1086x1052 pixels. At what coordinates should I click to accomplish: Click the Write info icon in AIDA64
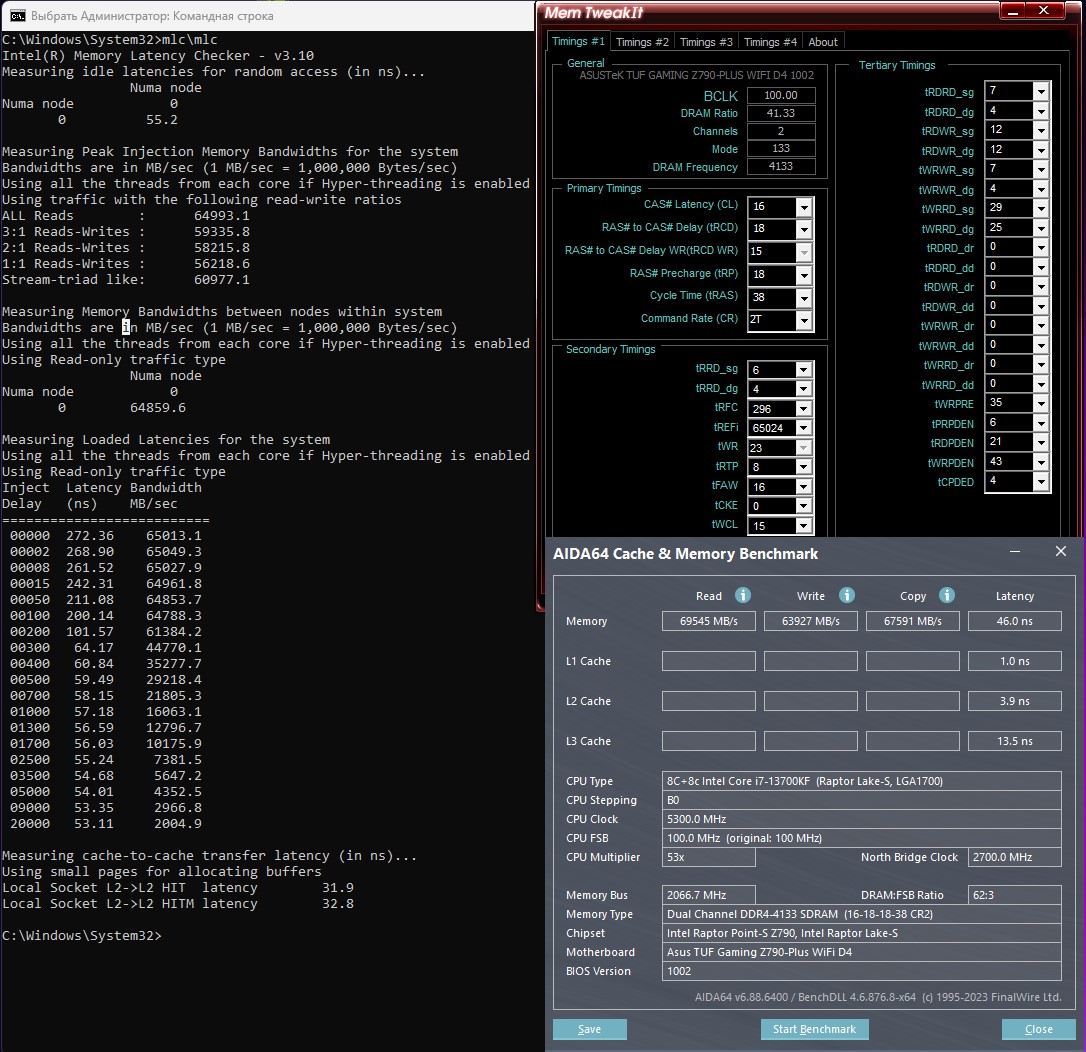(846, 595)
